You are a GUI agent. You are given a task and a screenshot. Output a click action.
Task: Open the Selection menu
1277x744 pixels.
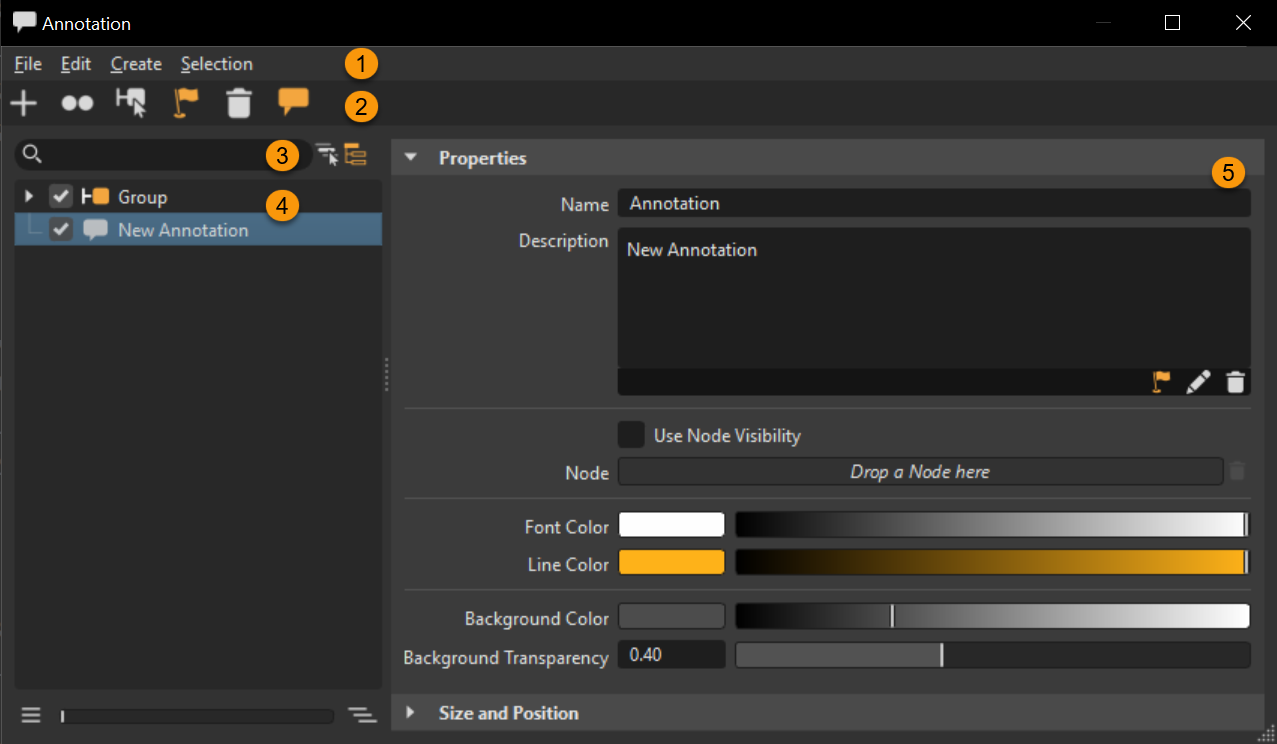[x=217, y=64]
